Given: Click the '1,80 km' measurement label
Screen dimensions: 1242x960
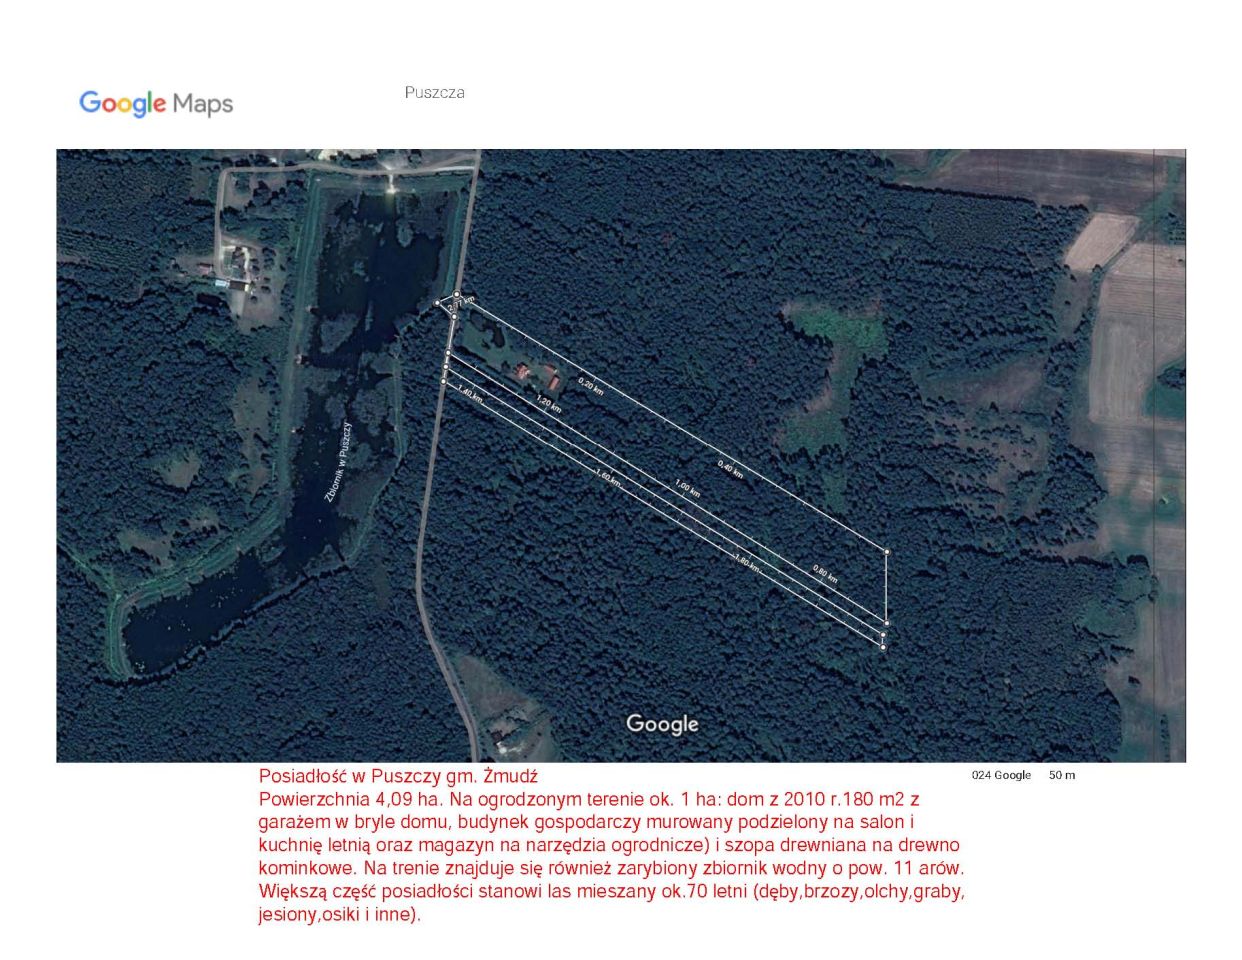Looking at the screenshot, I should pos(747,562).
